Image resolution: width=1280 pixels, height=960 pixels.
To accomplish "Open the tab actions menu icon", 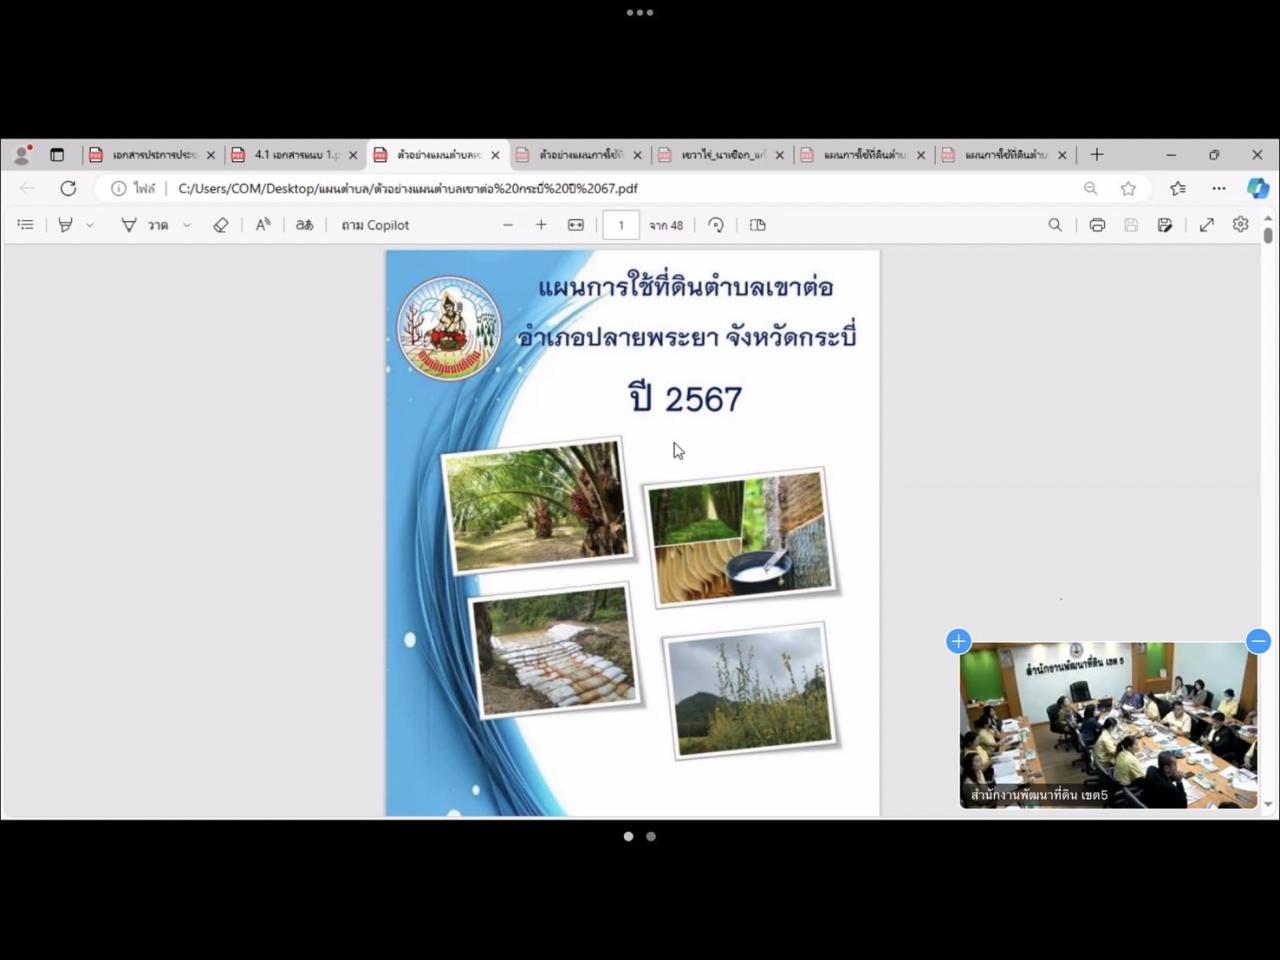I will (57, 155).
